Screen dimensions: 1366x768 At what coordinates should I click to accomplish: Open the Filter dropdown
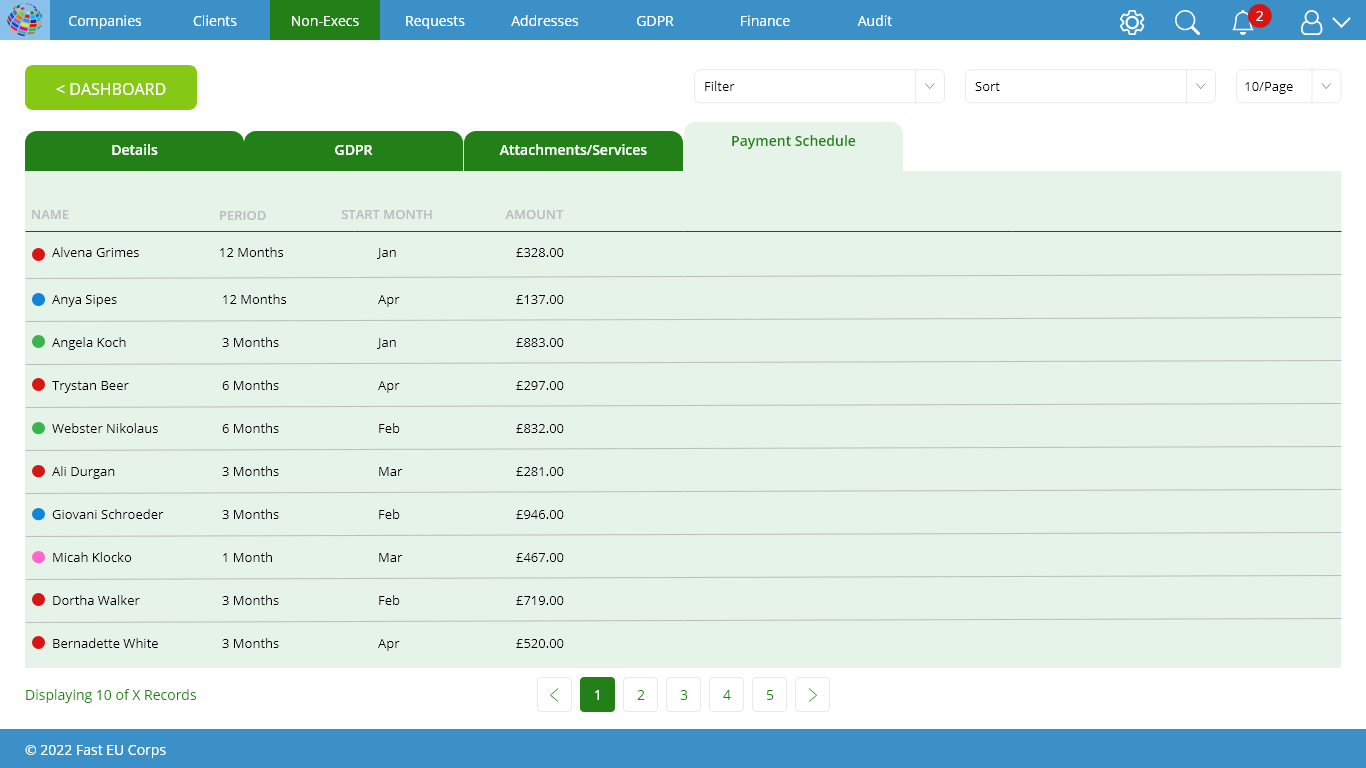click(x=819, y=87)
